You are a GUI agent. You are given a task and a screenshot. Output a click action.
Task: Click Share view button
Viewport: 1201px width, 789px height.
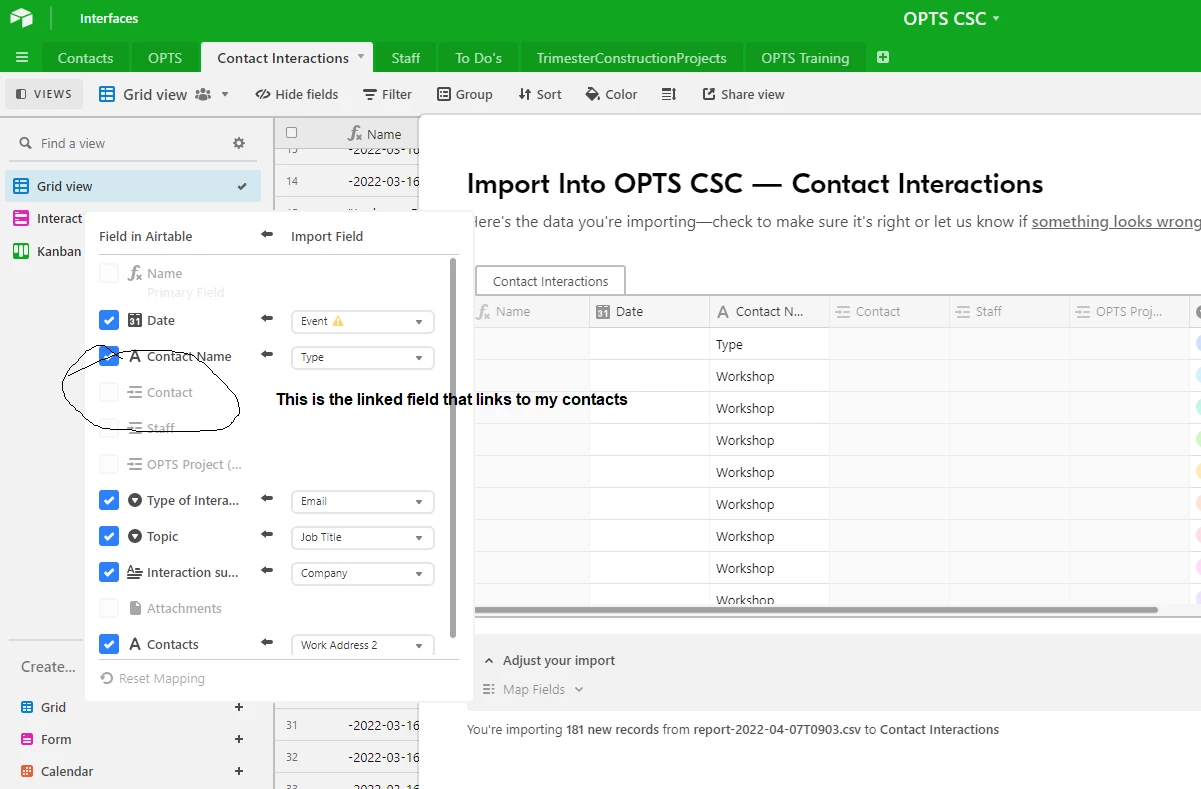[x=743, y=94]
